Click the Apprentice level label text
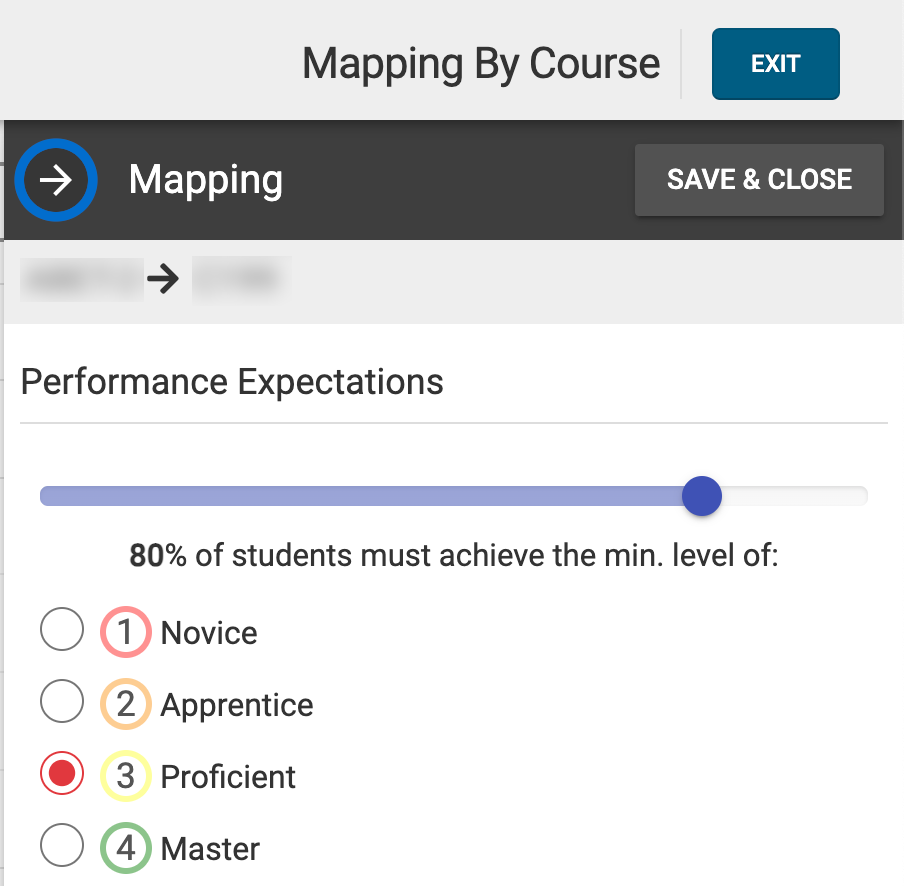The image size is (904, 886). click(237, 705)
